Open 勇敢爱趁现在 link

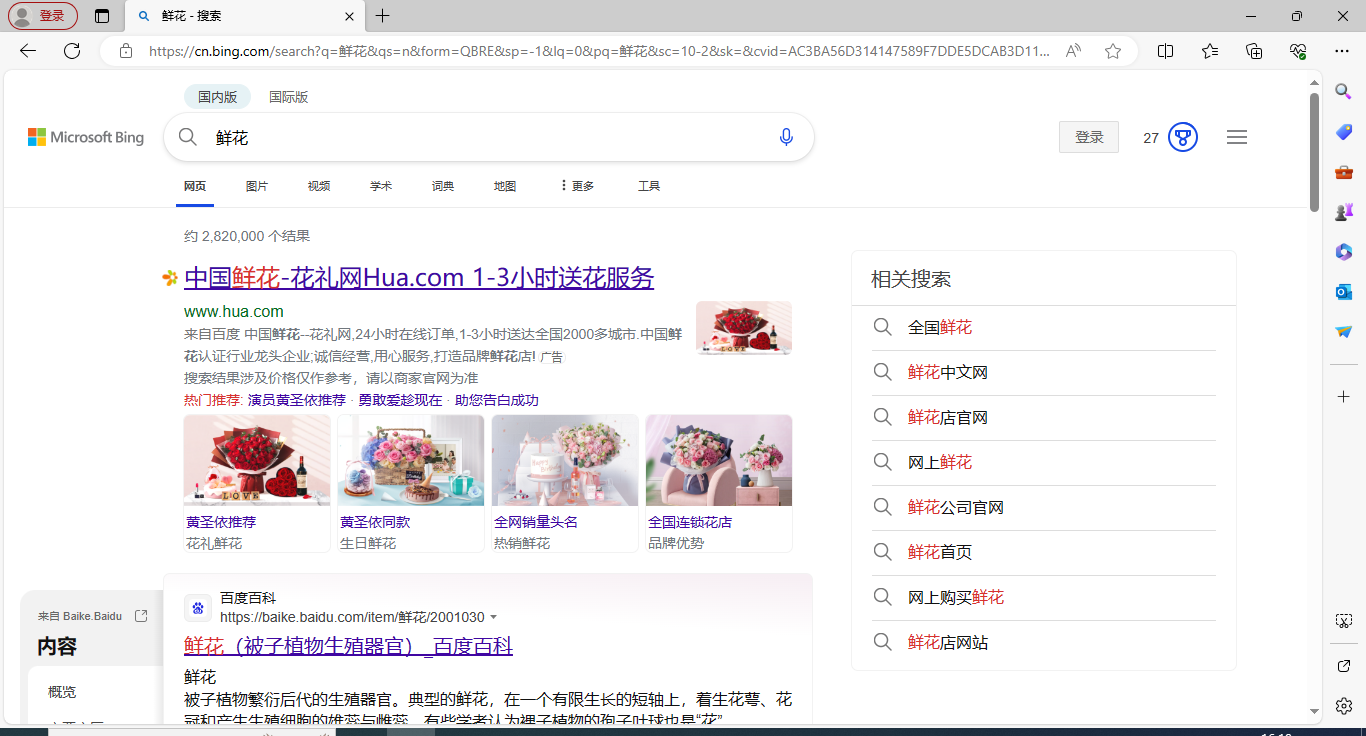400,400
